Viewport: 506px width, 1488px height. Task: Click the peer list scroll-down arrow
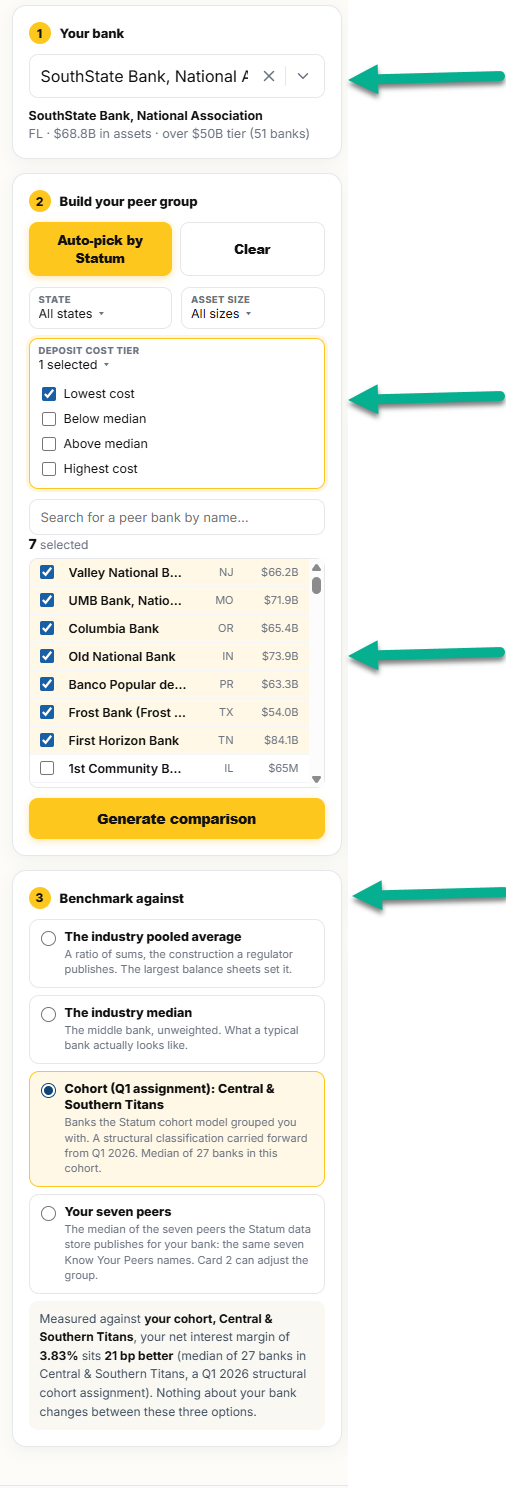(317, 779)
